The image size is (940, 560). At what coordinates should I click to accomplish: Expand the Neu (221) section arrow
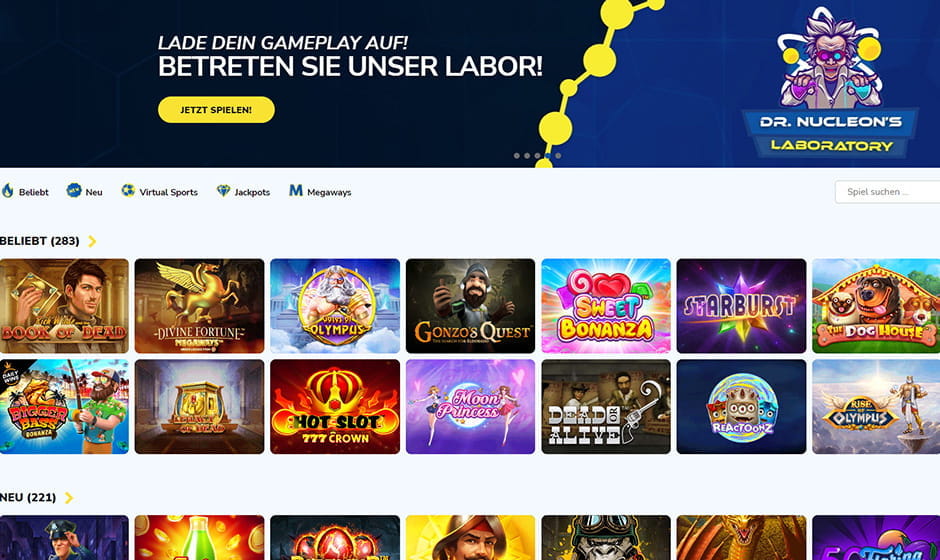pyautogui.click(x=69, y=498)
